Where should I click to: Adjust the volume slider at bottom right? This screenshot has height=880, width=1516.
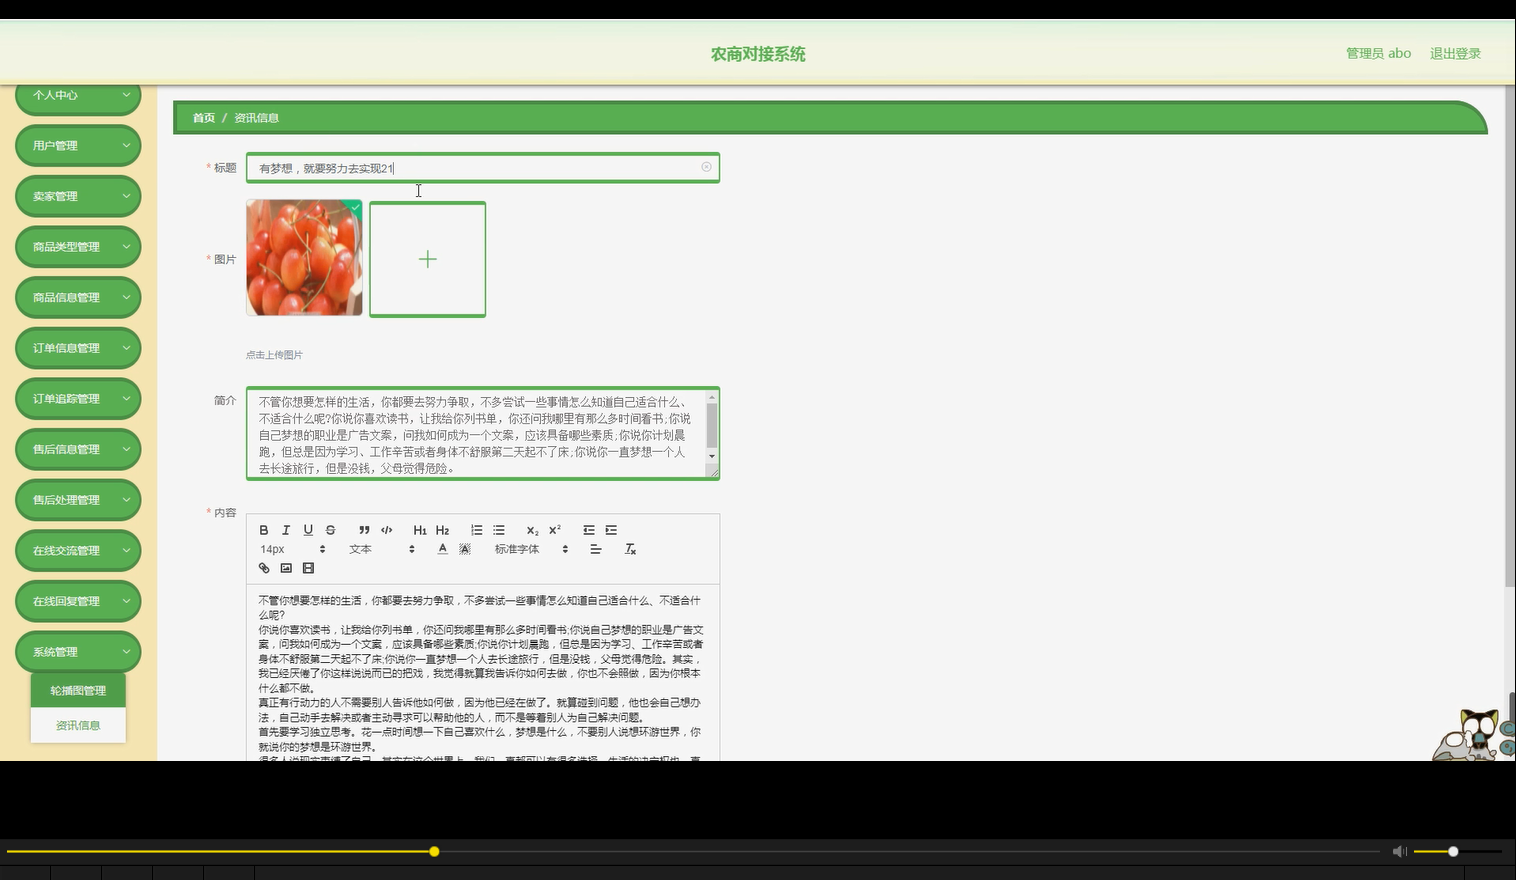[1451, 851]
